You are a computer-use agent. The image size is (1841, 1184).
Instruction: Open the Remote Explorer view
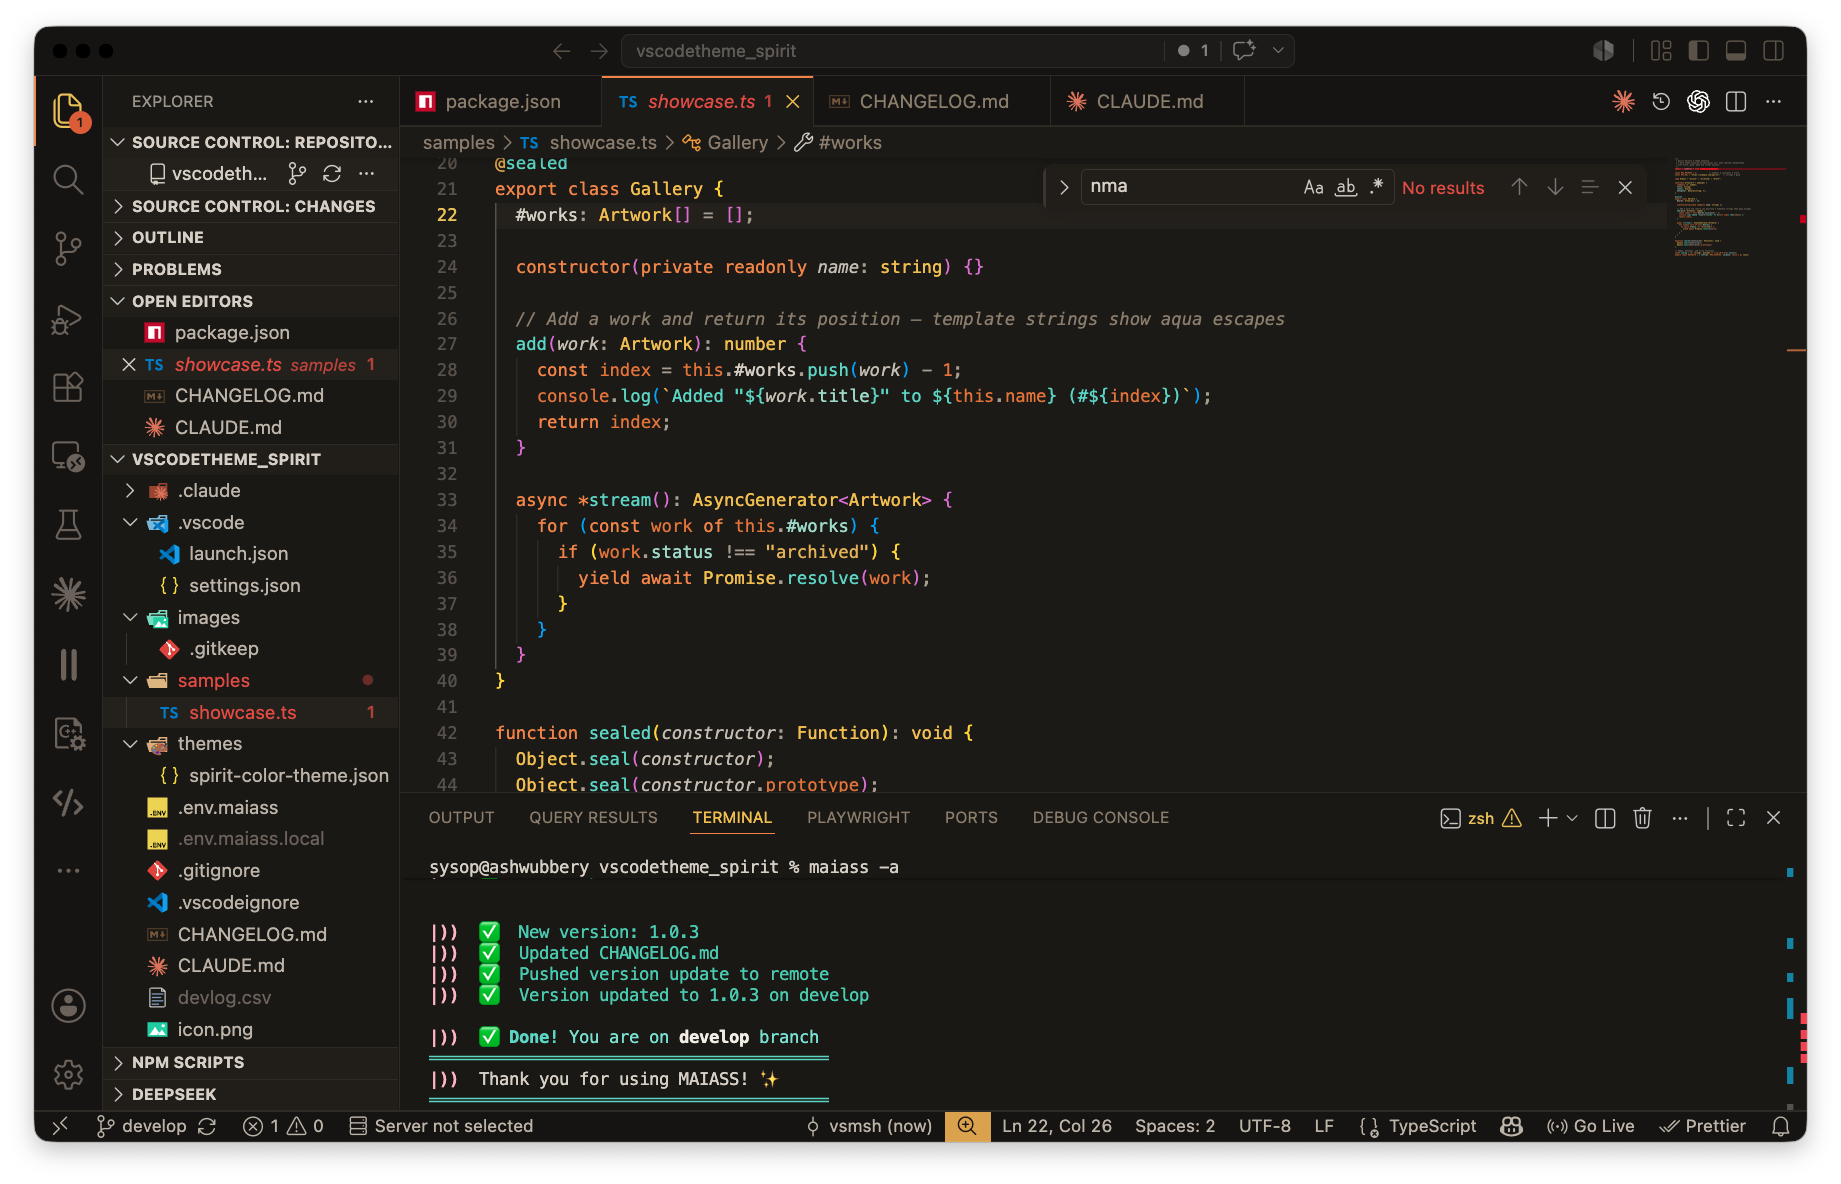click(x=68, y=456)
